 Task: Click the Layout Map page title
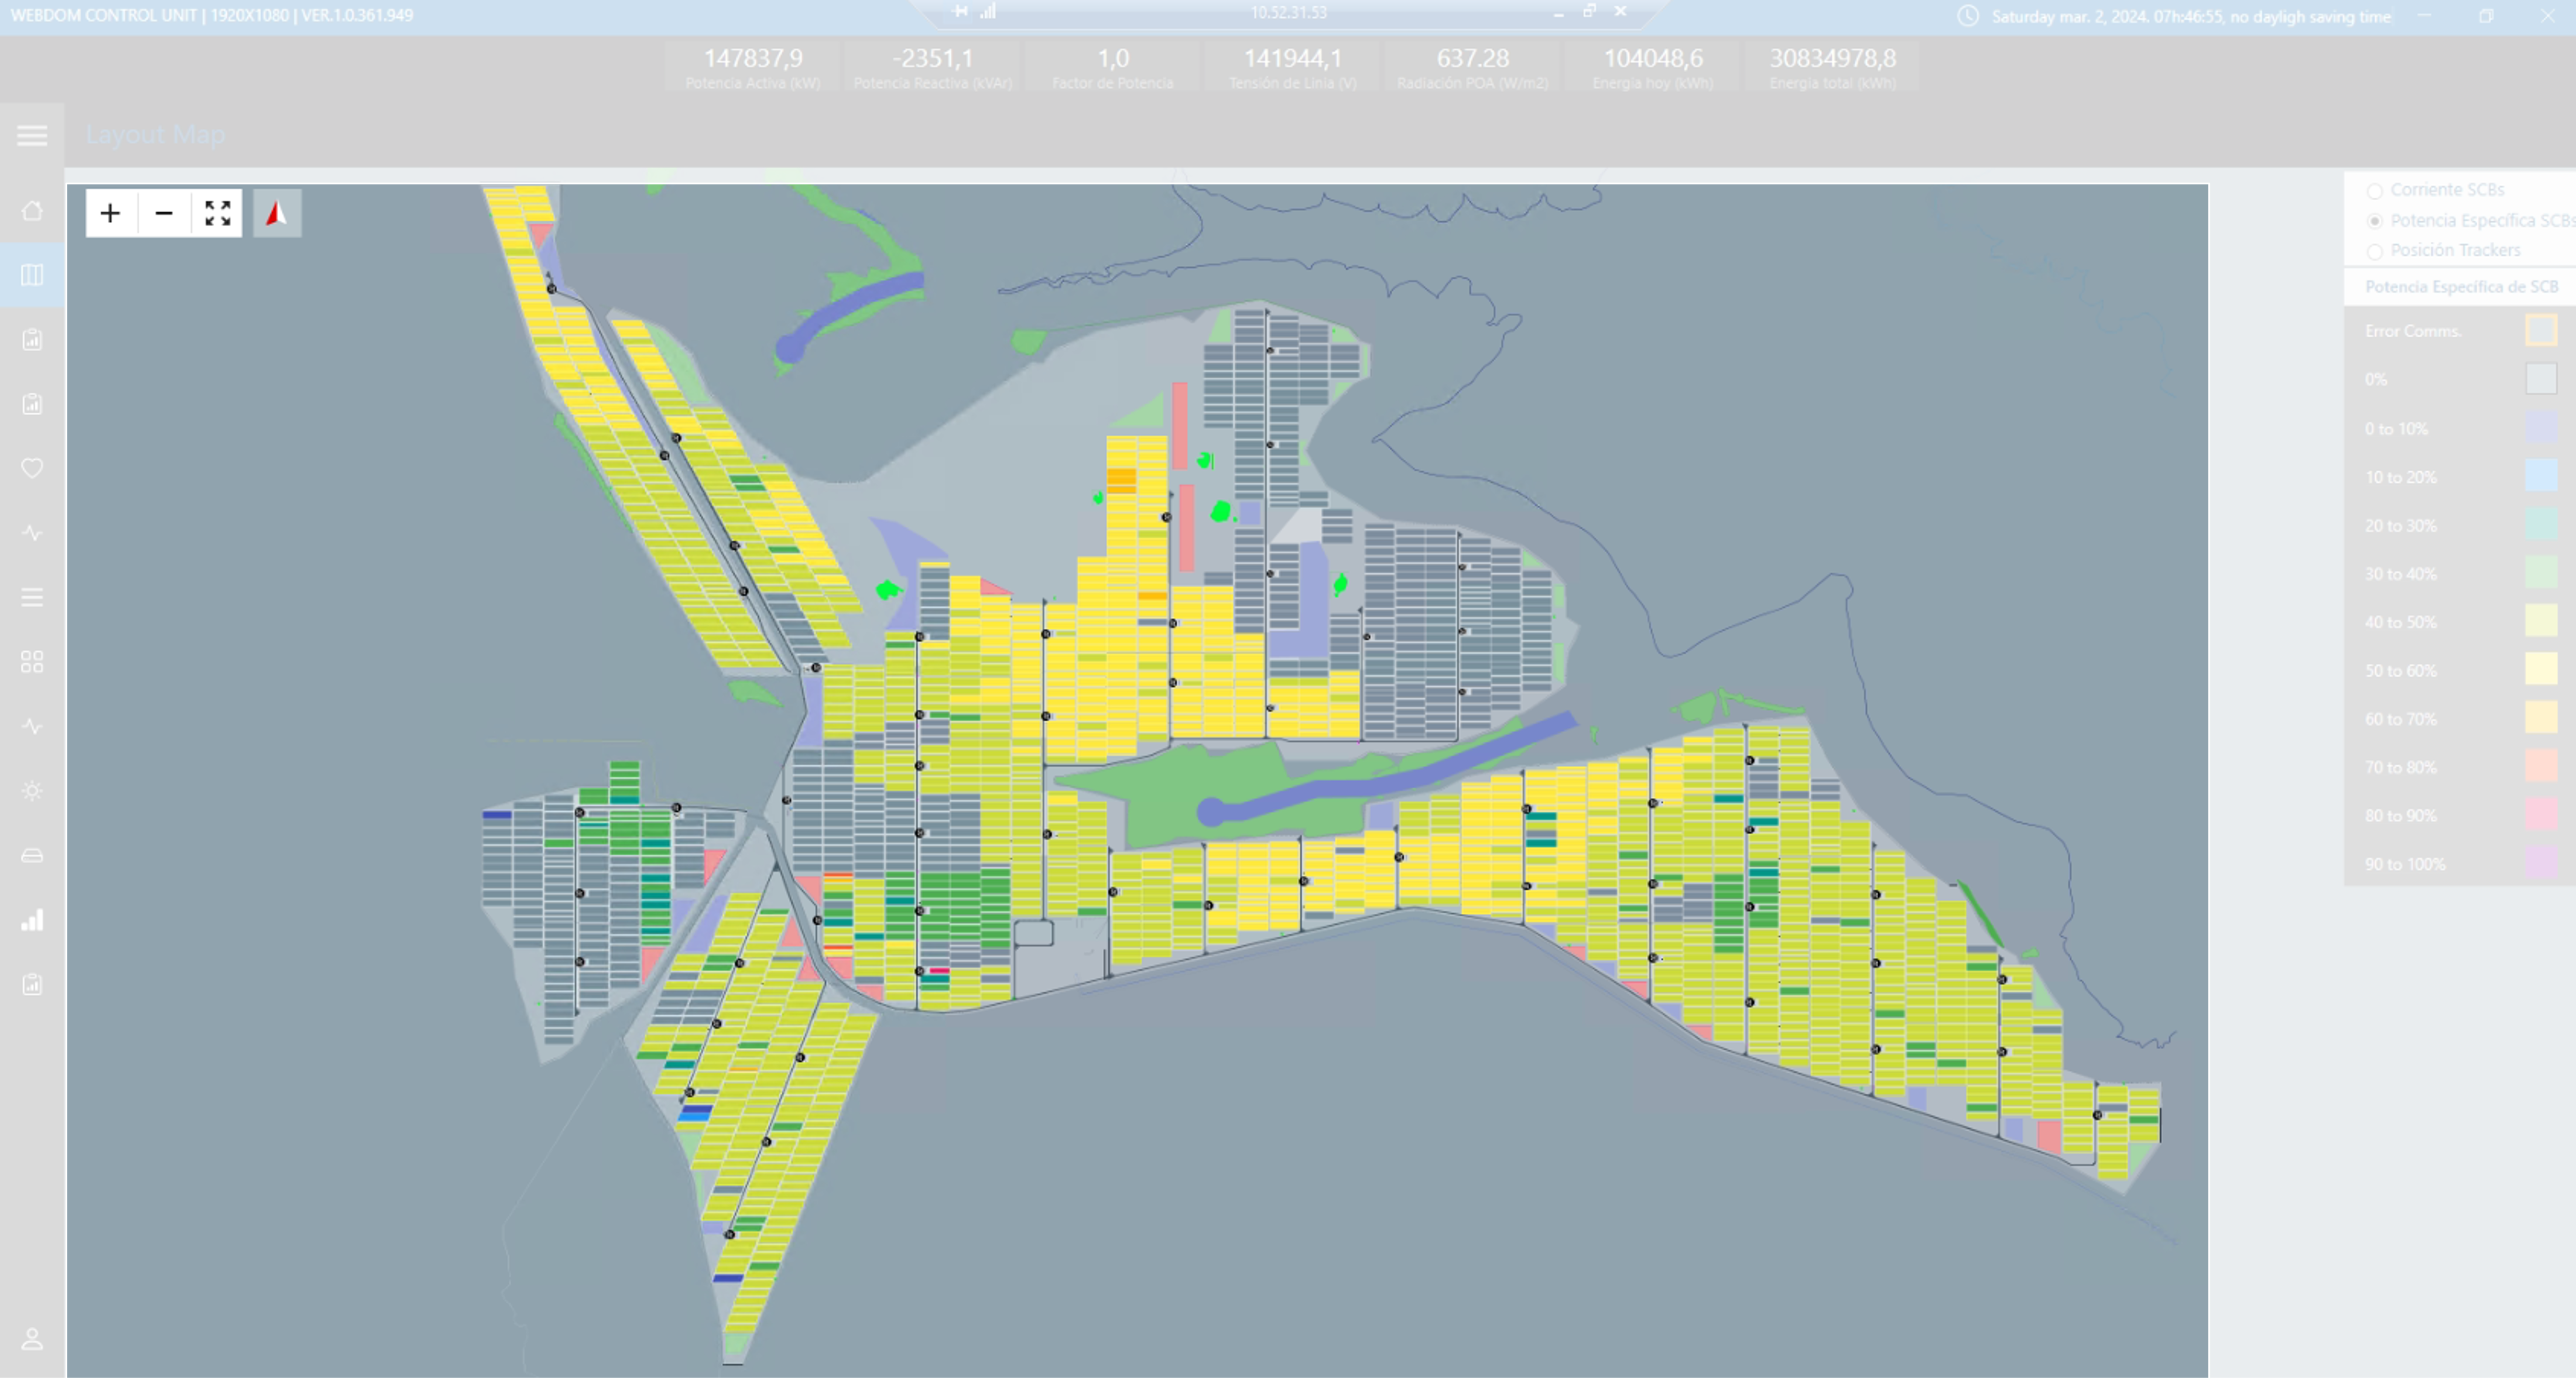coord(155,134)
